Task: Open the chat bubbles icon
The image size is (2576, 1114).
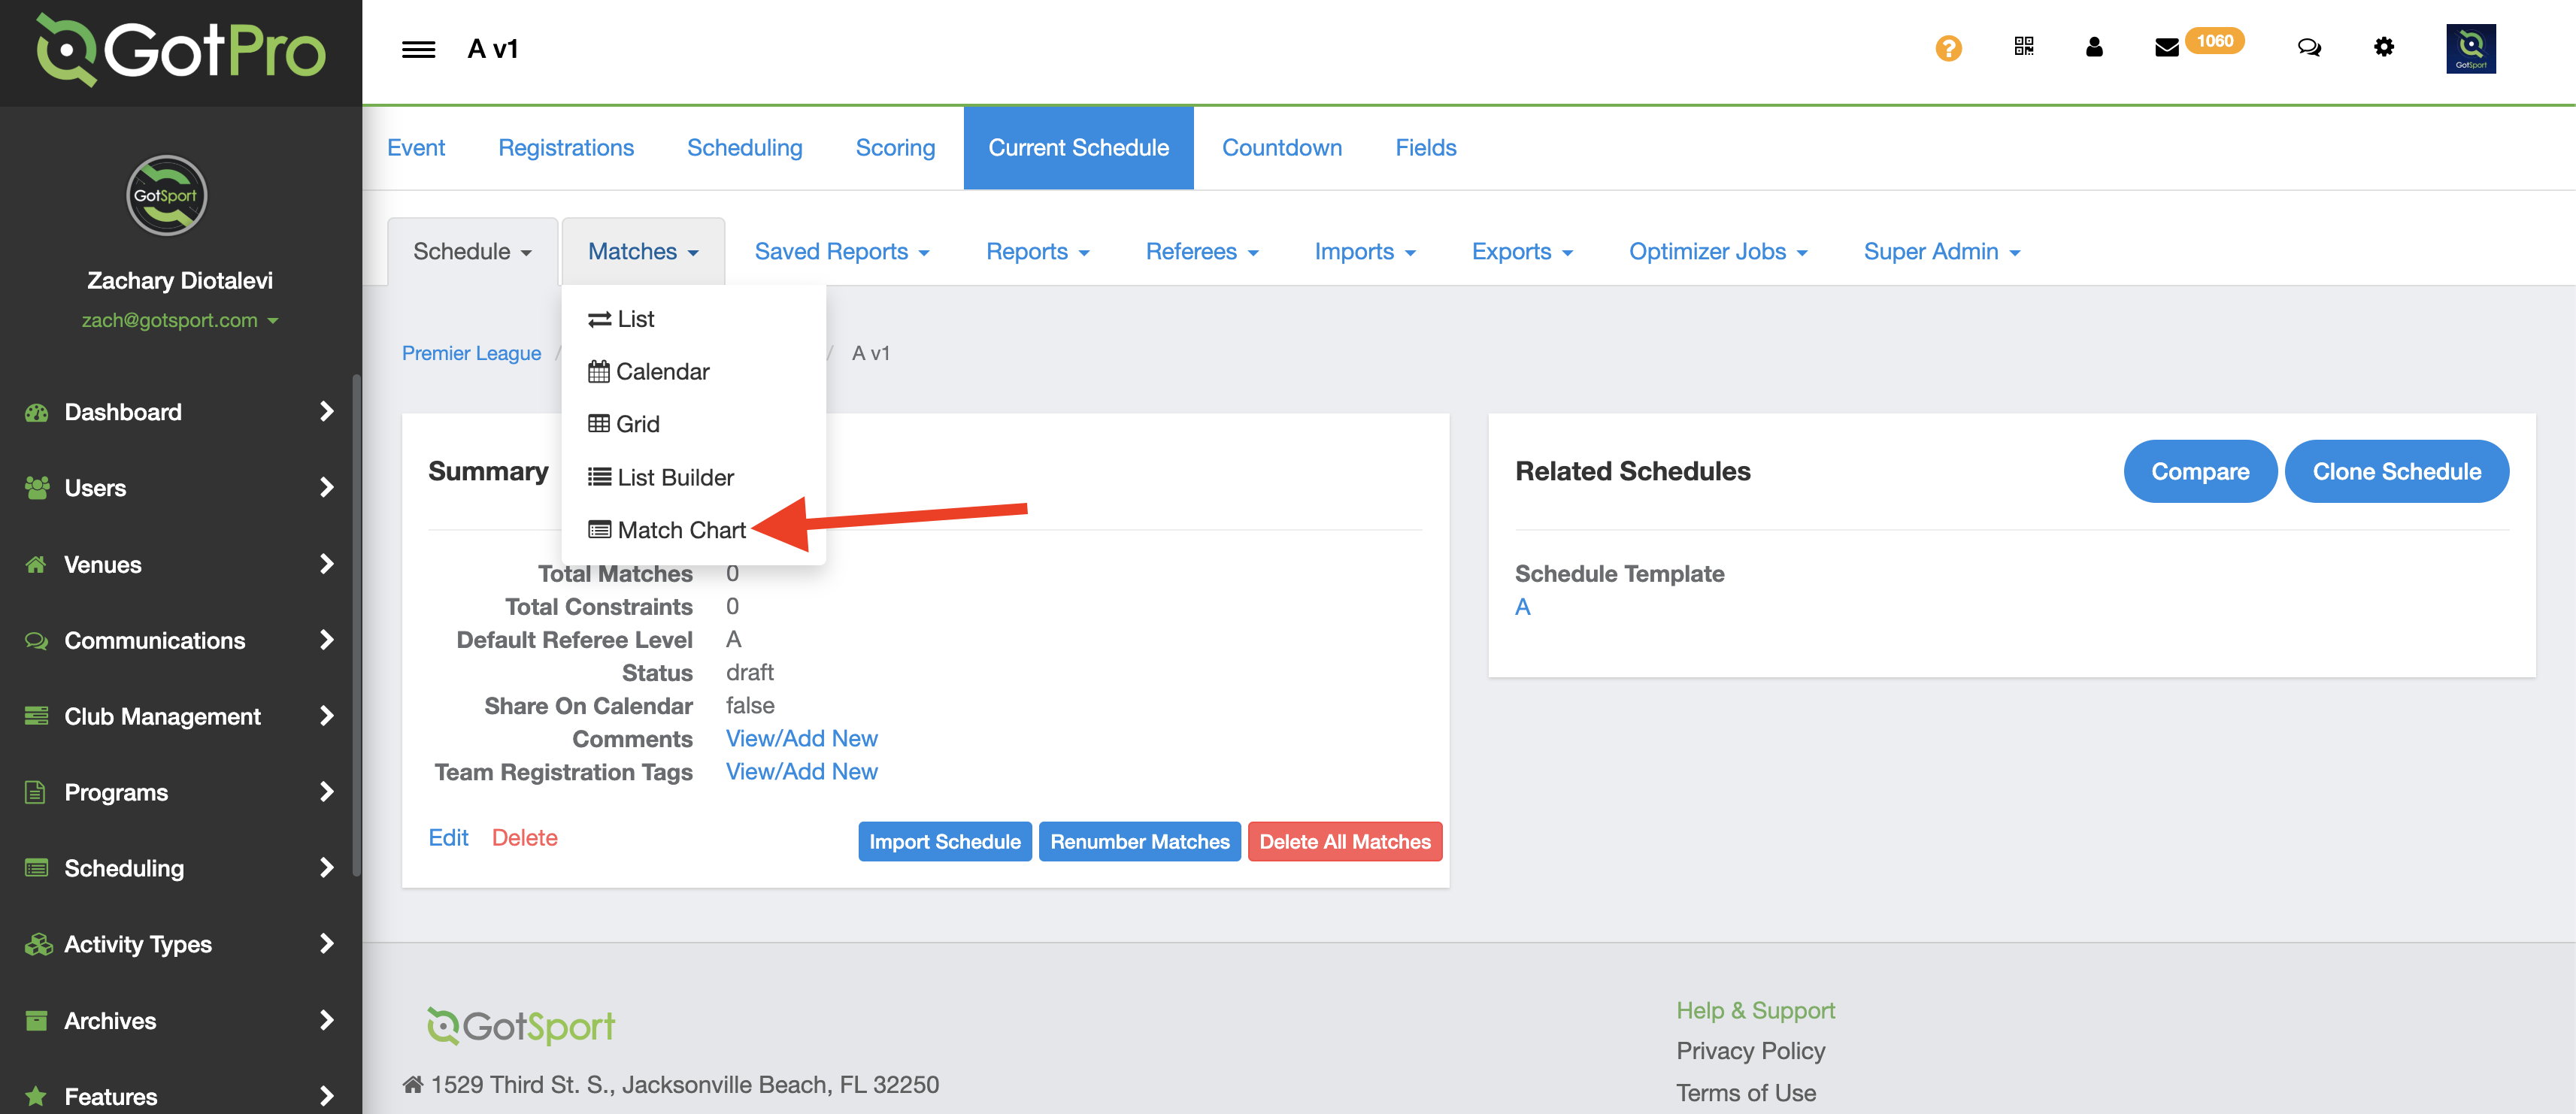Action: (x=2308, y=47)
